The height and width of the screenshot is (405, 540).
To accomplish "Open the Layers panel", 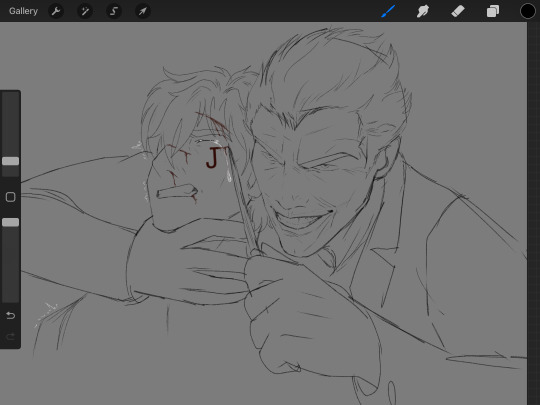I will coord(492,11).
